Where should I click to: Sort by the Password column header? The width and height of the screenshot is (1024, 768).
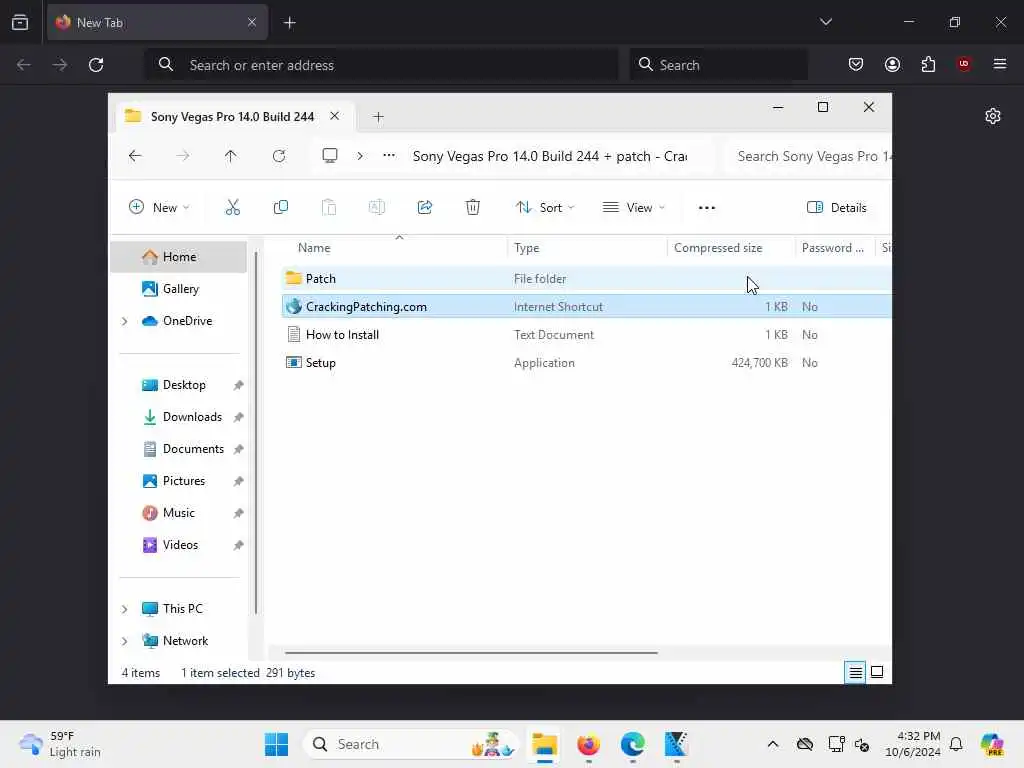[835, 248]
